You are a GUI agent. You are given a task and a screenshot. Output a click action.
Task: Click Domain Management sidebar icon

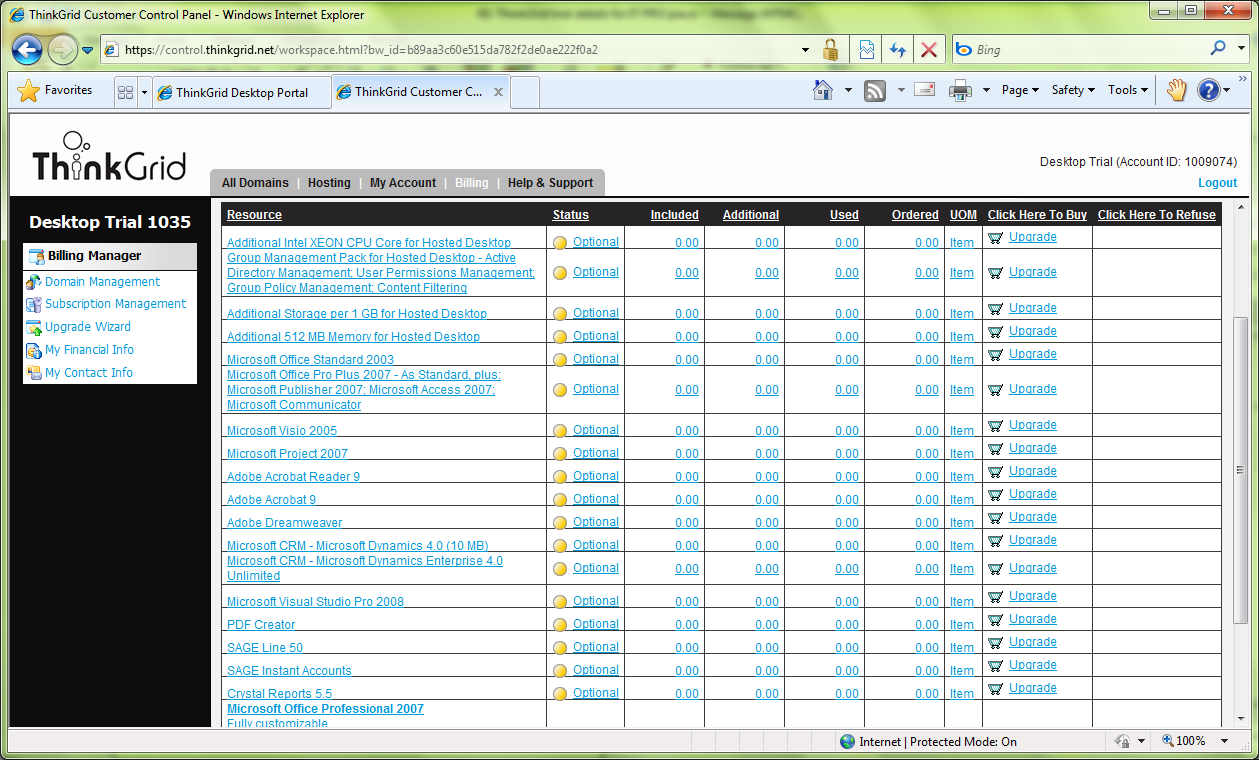tap(35, 283)
